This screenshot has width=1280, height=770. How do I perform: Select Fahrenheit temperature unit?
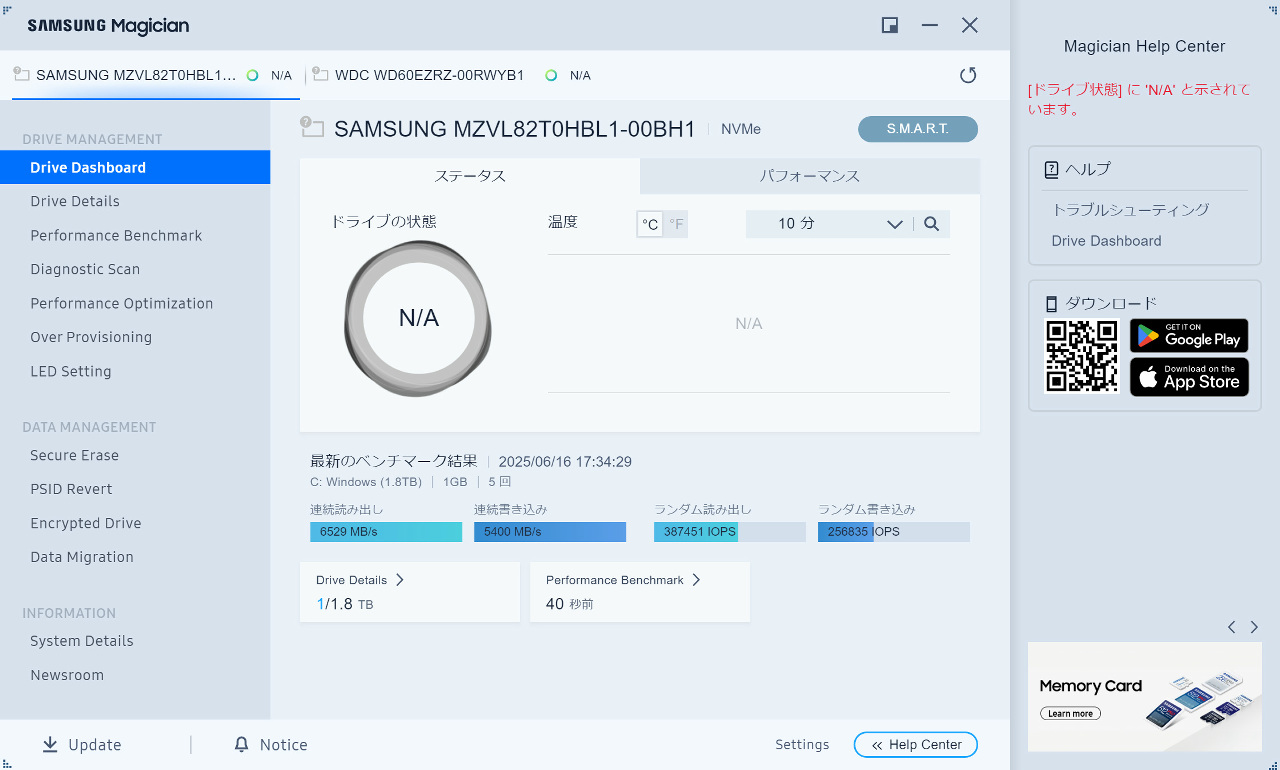point(677,224)
